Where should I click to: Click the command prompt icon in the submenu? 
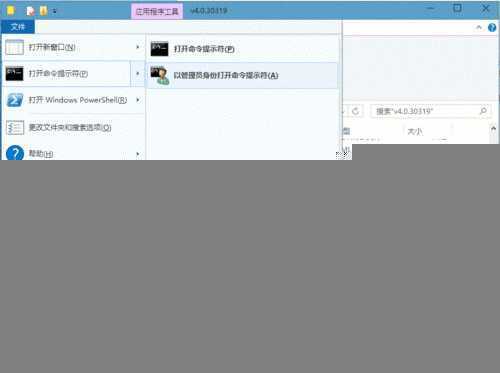point(159,49)
